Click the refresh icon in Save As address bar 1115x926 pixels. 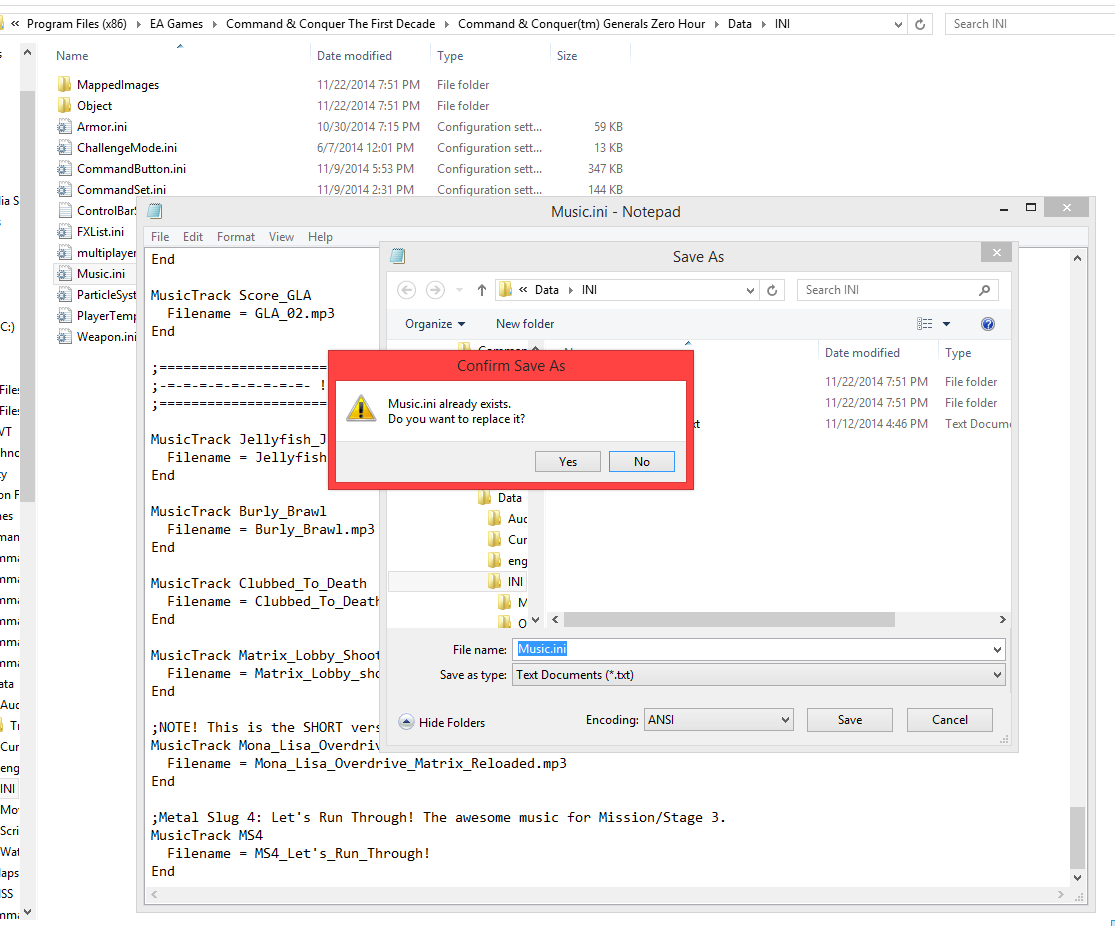(x=771, y=290)
